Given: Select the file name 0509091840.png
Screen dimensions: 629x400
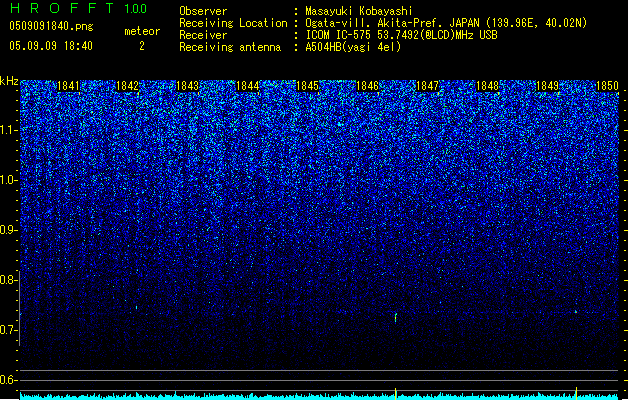Looking at the screenshot, I should pyautogui.click(x=51, y=26).
